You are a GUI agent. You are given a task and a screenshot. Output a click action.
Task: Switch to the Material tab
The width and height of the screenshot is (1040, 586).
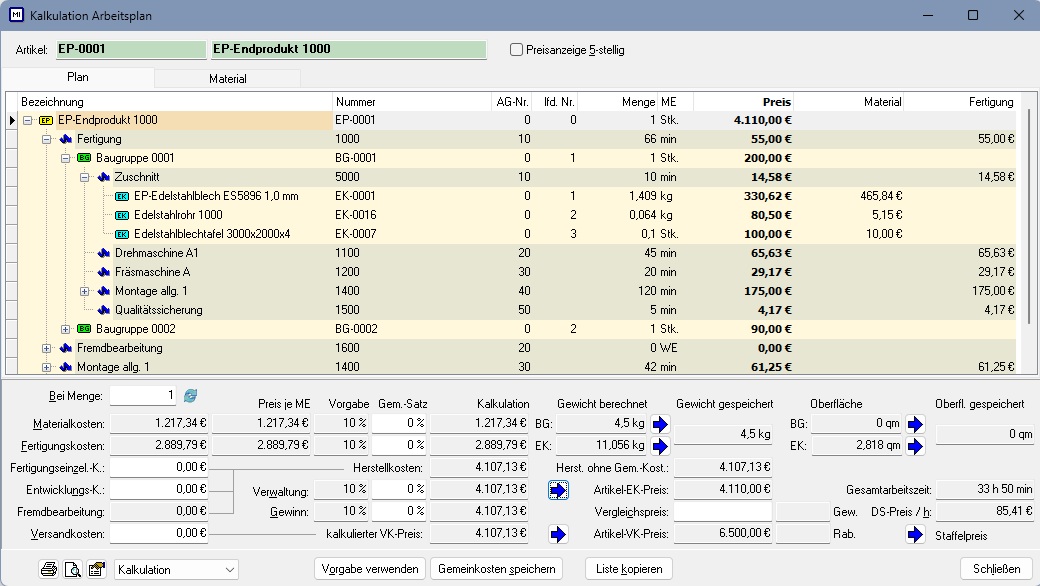(x=227, y=78)
